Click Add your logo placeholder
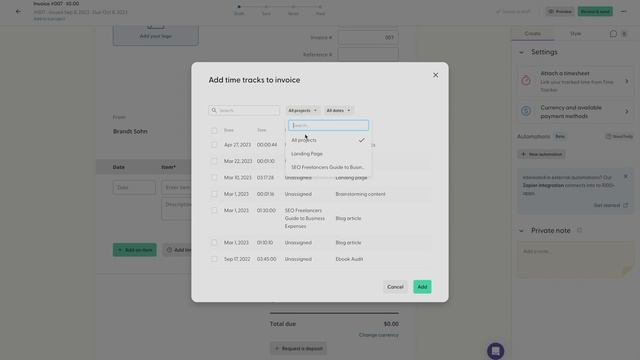This screenshot has height=360, width=640. click(x=156, y=35)
